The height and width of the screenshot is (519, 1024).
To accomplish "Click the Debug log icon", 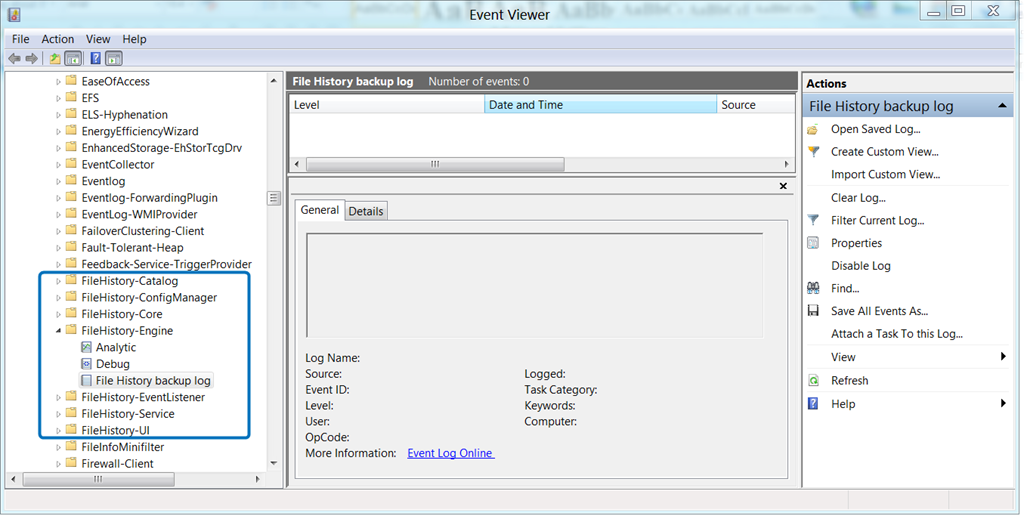I will [86, 364].
